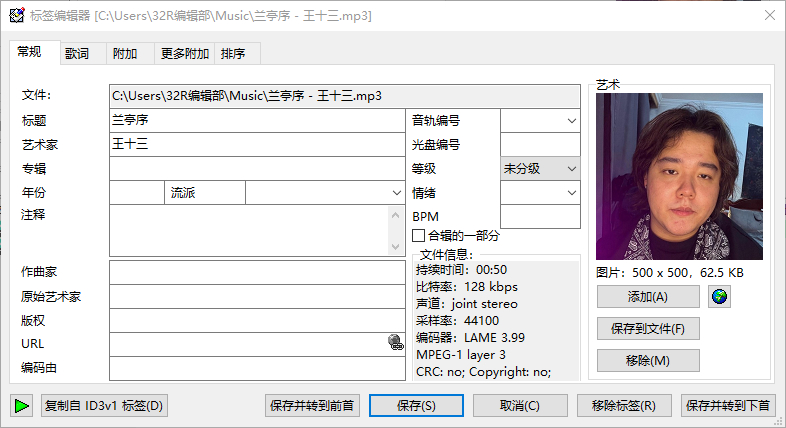Open the 更多附加 tab

point(185,54)
